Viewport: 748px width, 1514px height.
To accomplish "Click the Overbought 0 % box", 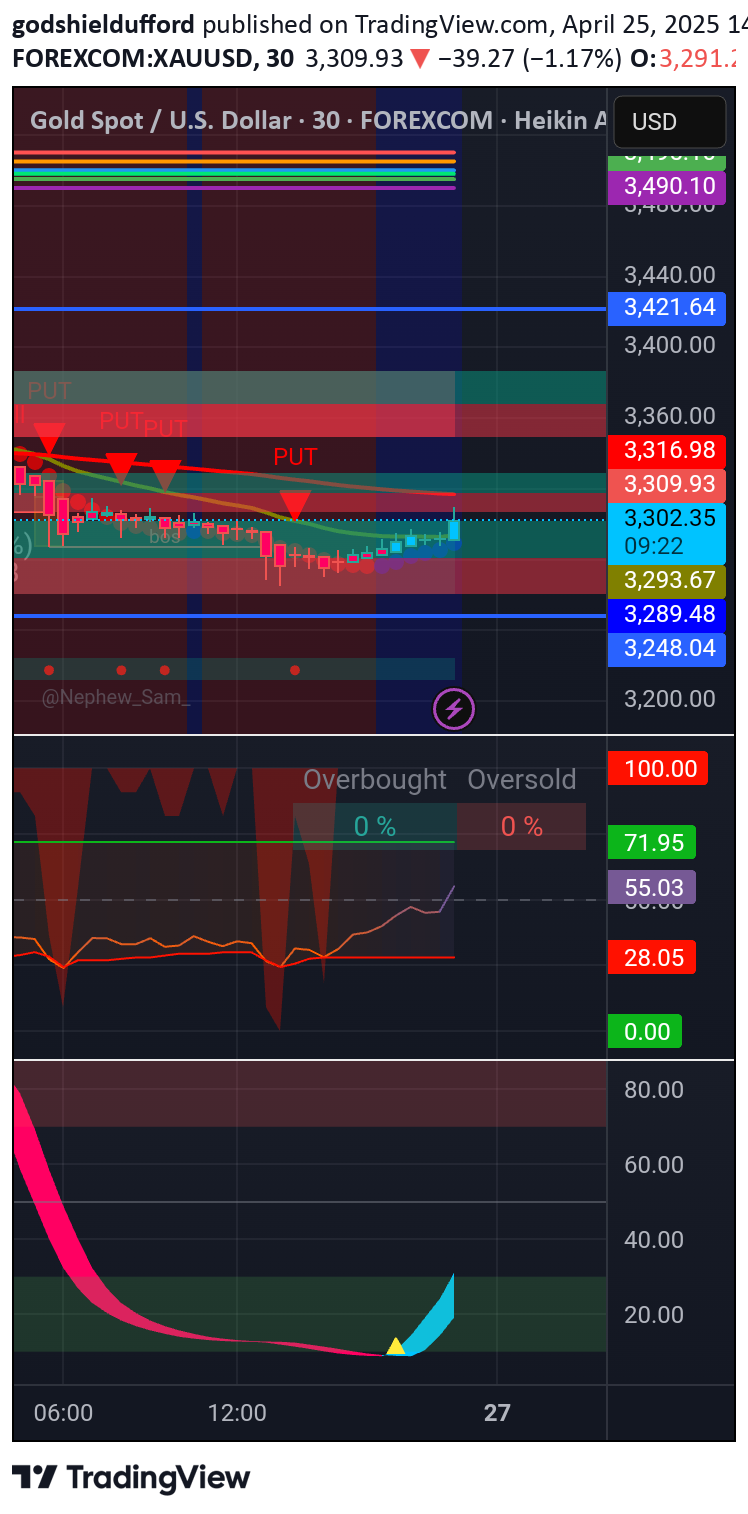I will click(375, 826).
